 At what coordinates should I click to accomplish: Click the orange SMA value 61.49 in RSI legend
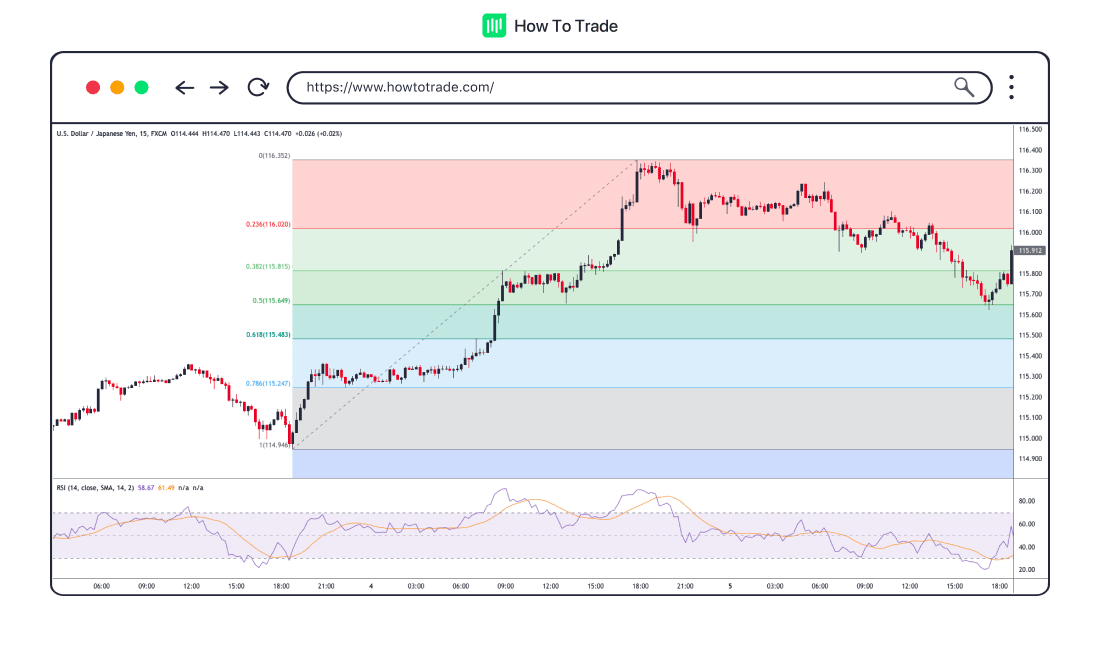click(x=166, y=485)
